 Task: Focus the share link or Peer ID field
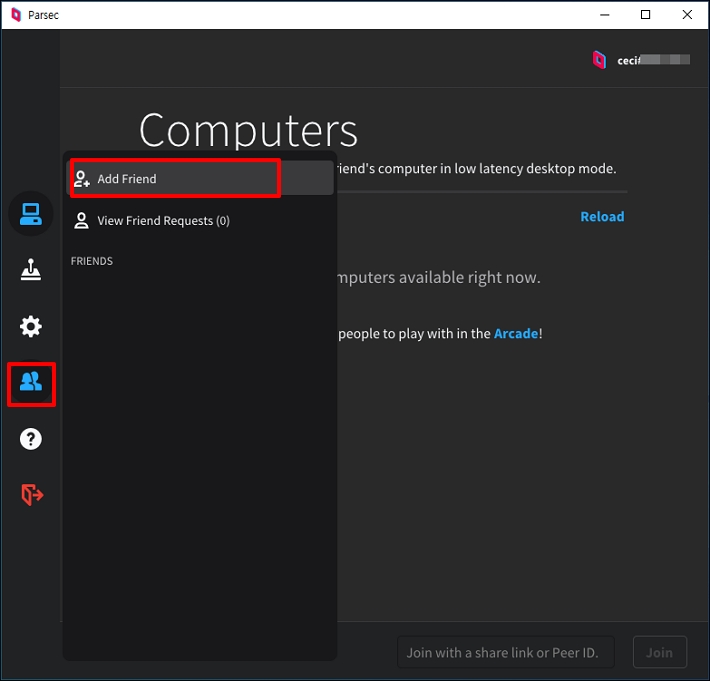tap(505, 652)
